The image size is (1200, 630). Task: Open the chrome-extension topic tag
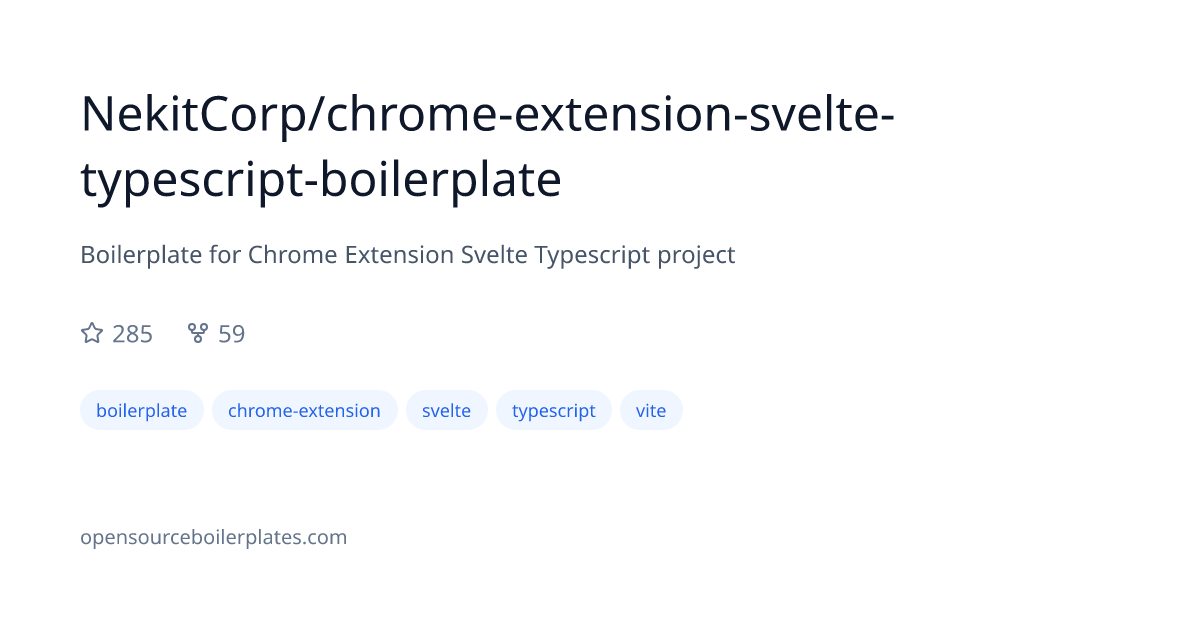coord(304,411)
